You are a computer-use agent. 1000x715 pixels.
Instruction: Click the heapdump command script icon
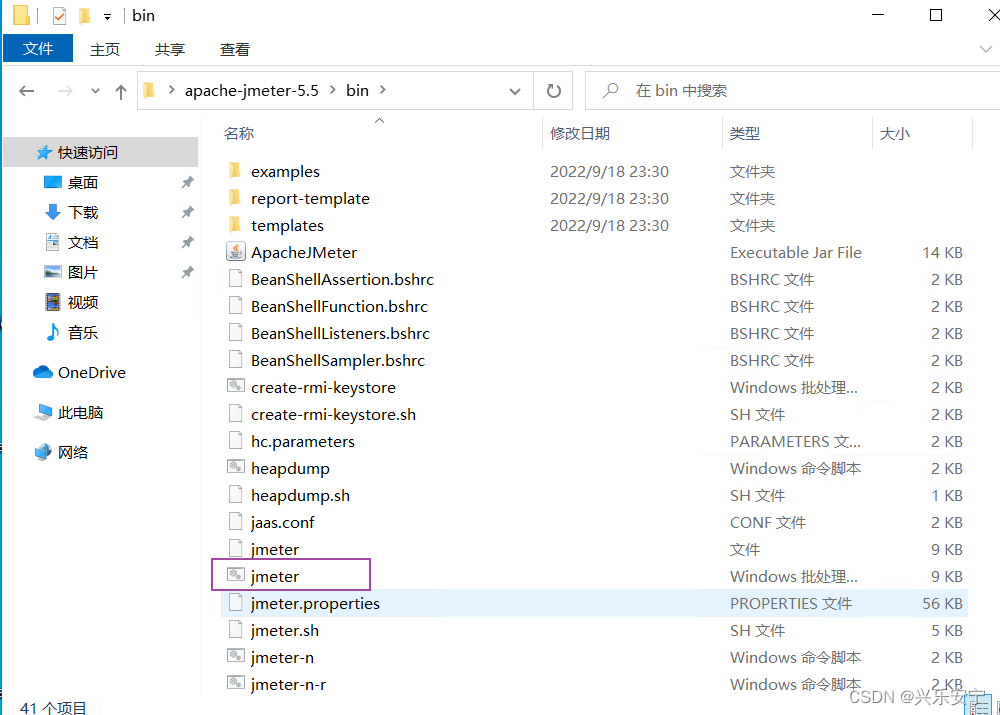click(x=235, y=468)
